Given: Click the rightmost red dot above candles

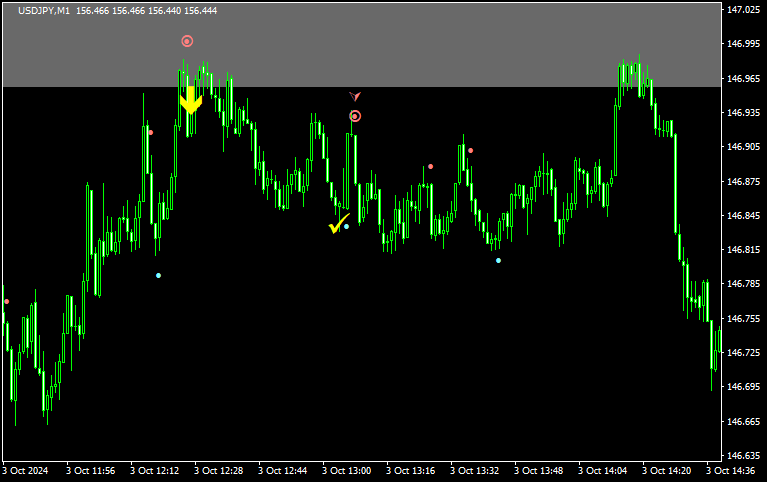Looking at the screenshot, I should coord(470,151).
